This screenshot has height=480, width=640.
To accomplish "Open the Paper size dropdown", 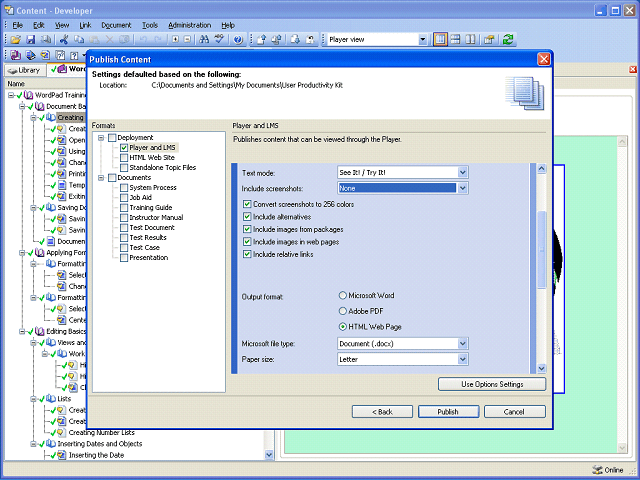I will [x=462, y=359].
